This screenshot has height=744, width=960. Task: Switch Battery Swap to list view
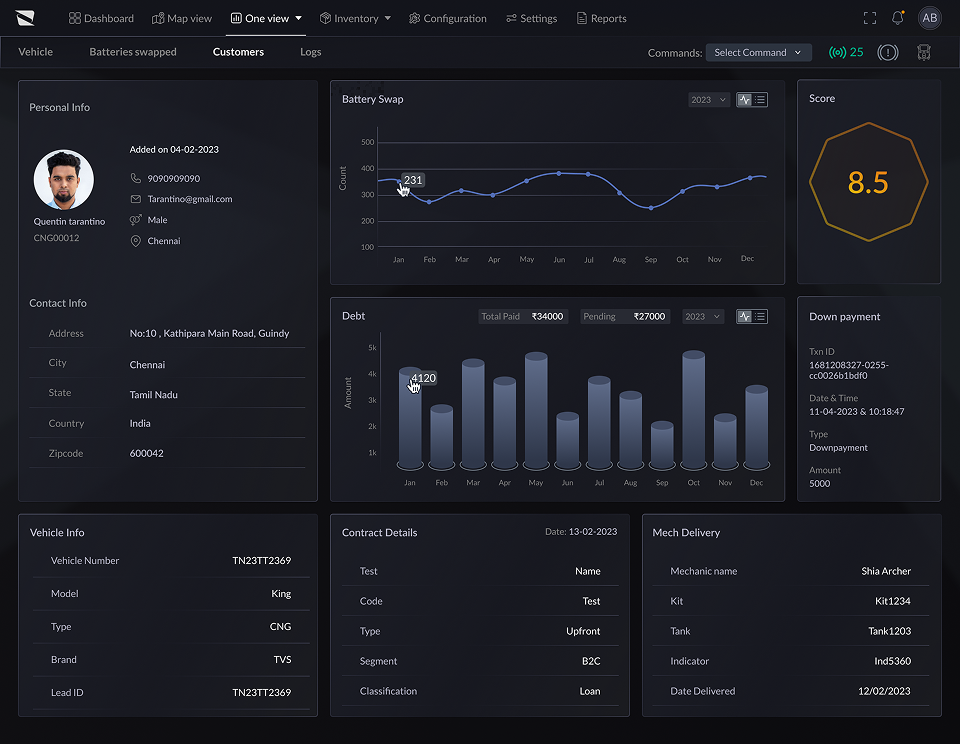point(760,100)
